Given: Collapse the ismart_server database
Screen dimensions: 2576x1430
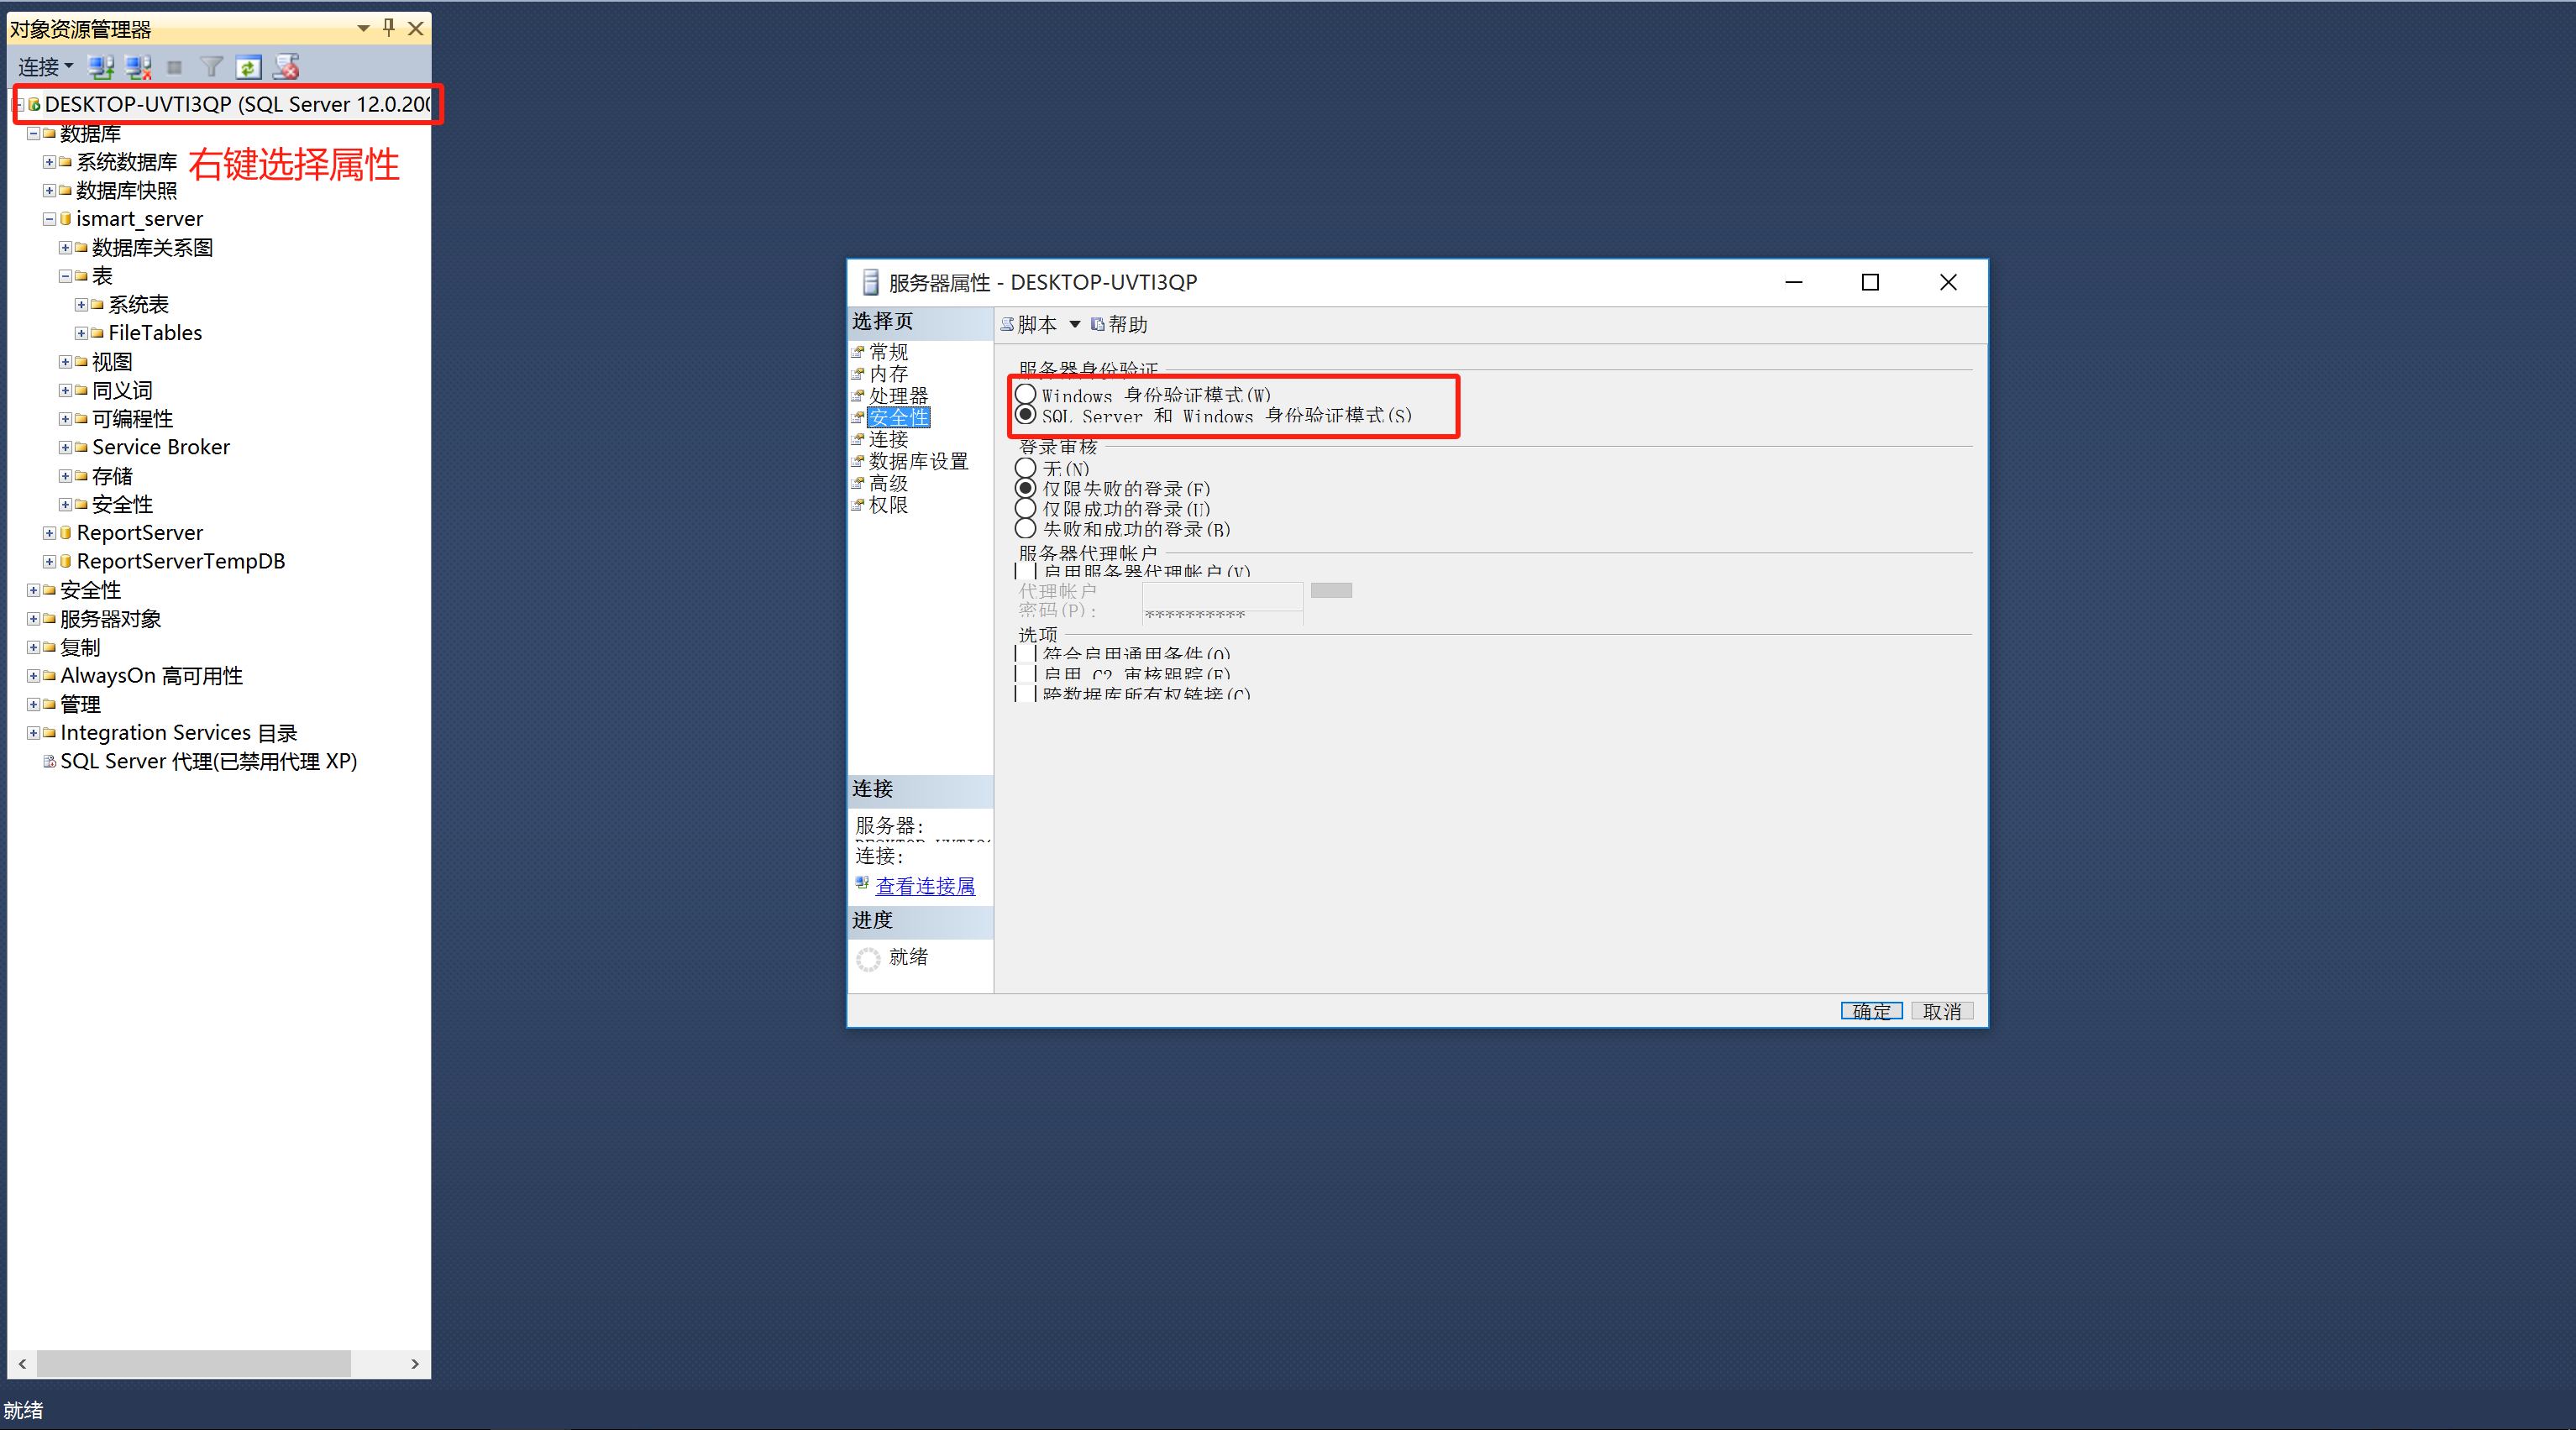Looking at the screenshot, I should (x=49, y=219).
